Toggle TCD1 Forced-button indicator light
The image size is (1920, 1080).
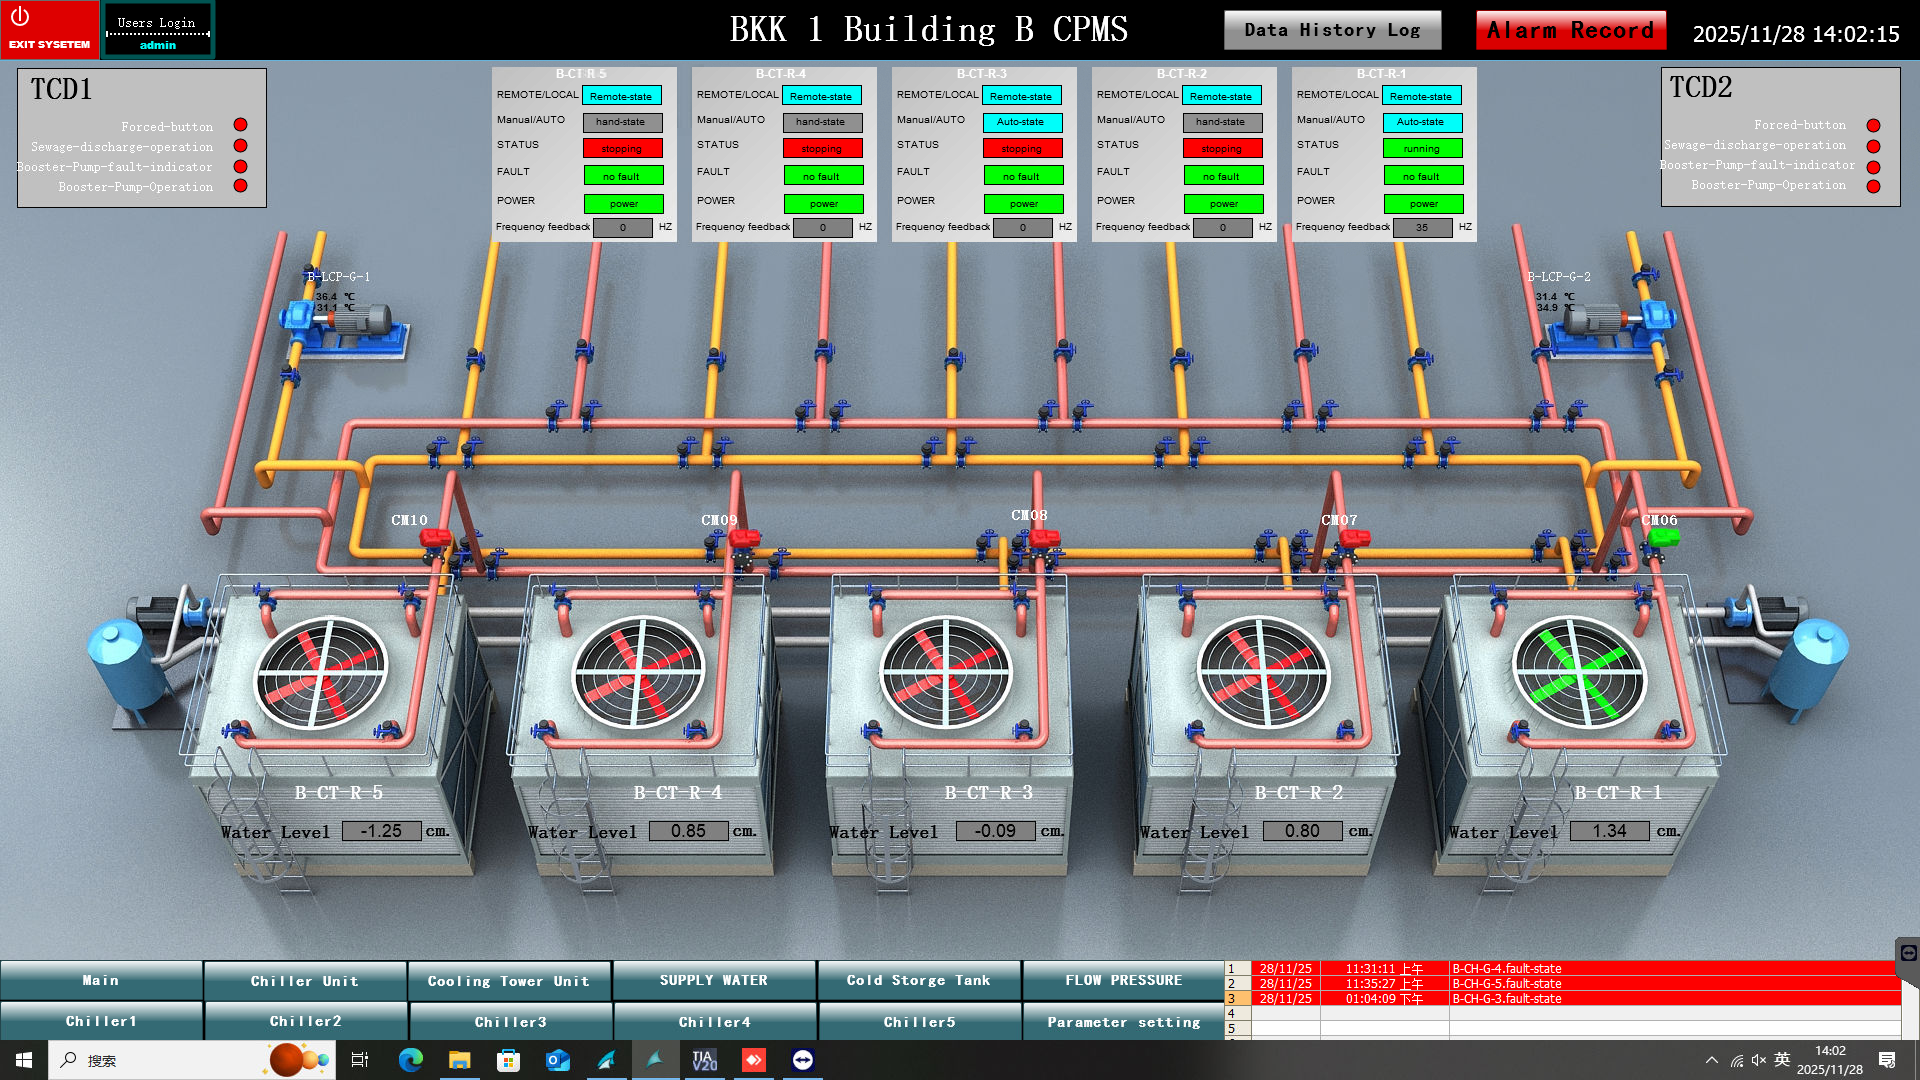click(240, 125)
